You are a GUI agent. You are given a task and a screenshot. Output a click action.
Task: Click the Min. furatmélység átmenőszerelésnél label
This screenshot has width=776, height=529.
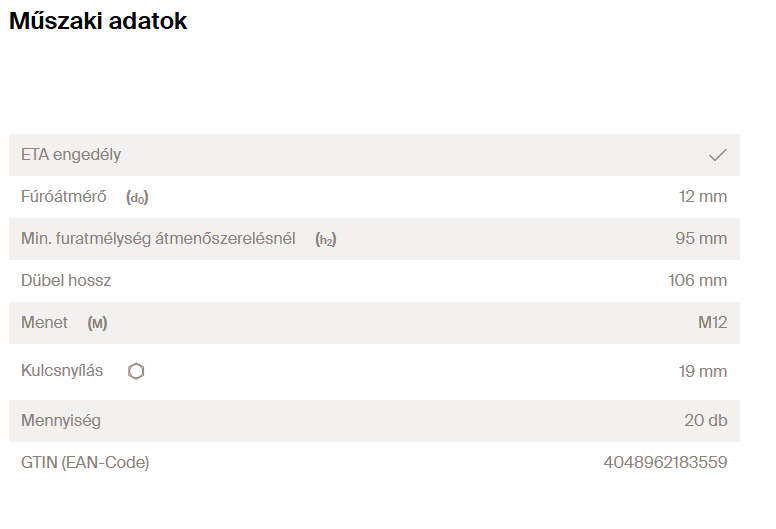point(158,239)
